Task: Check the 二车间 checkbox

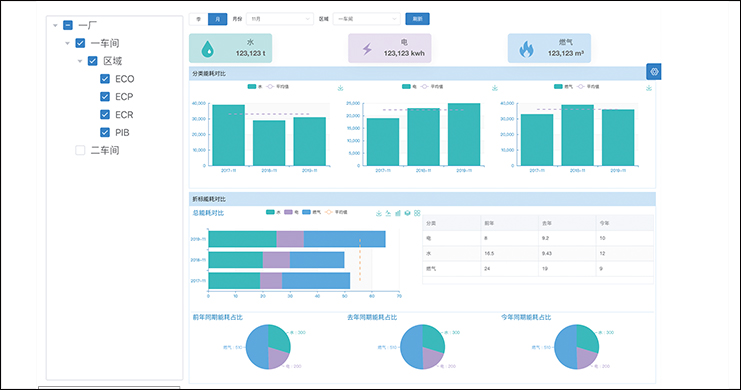Action: [x=80, y=150]
